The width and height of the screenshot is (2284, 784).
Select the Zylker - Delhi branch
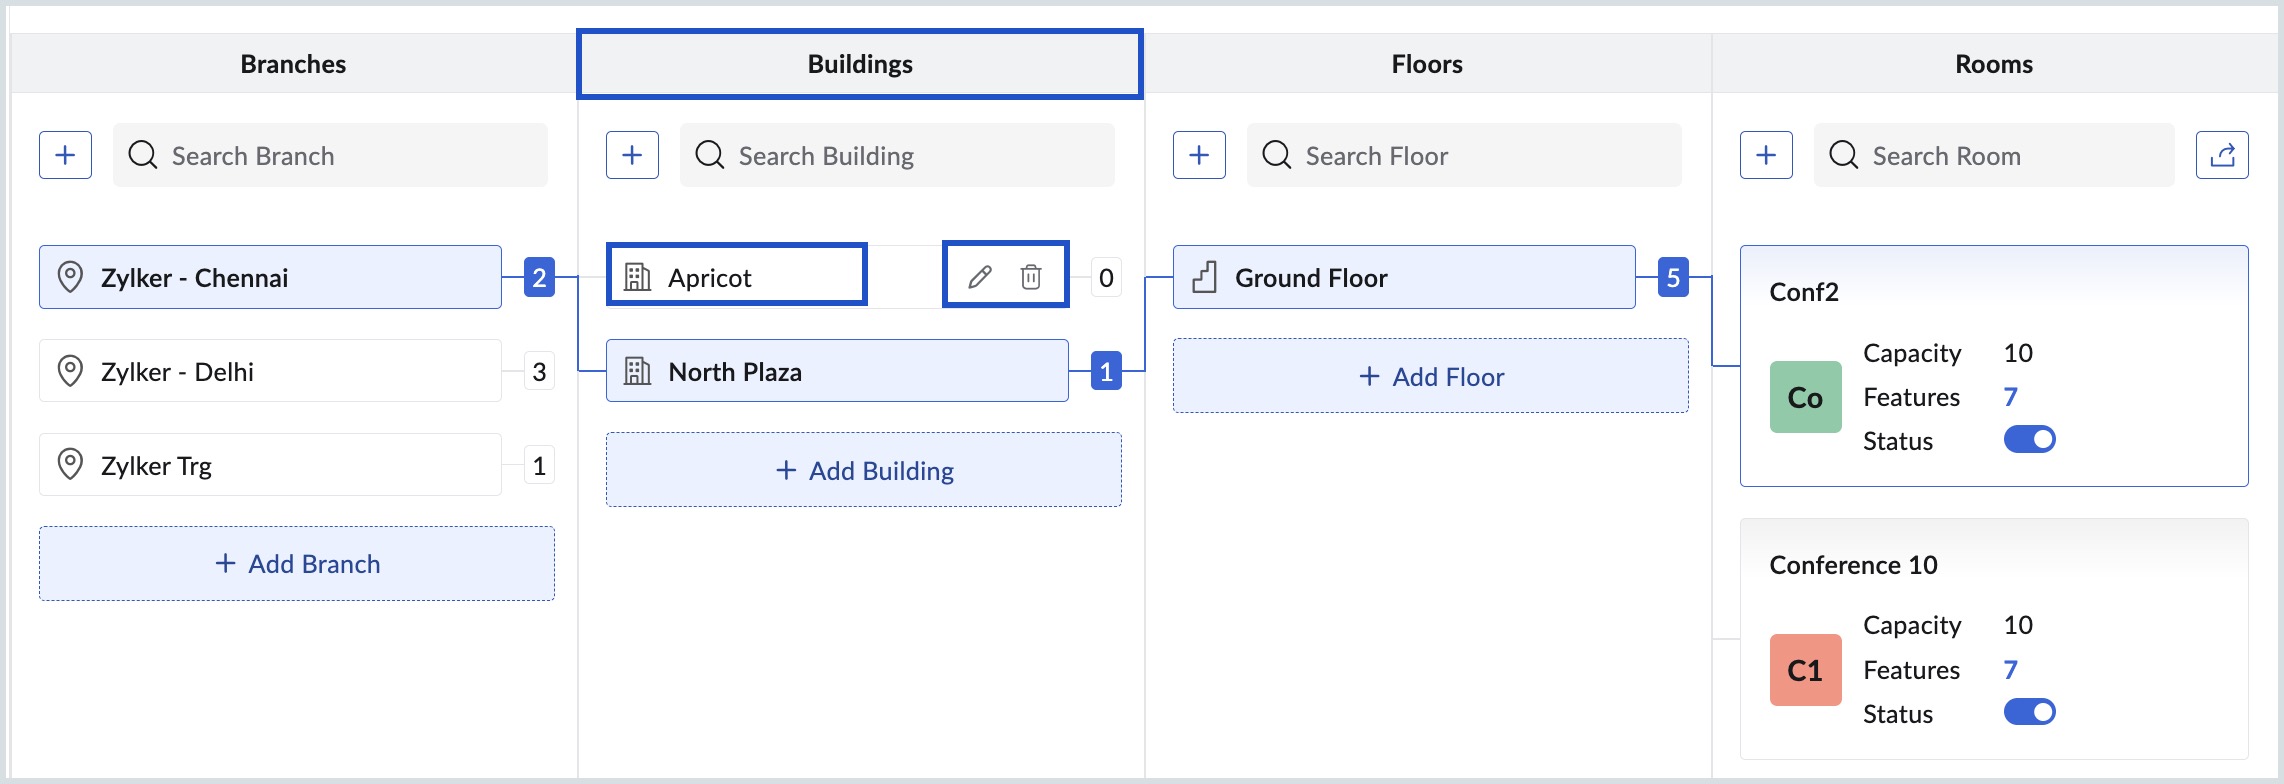[270, 371]
